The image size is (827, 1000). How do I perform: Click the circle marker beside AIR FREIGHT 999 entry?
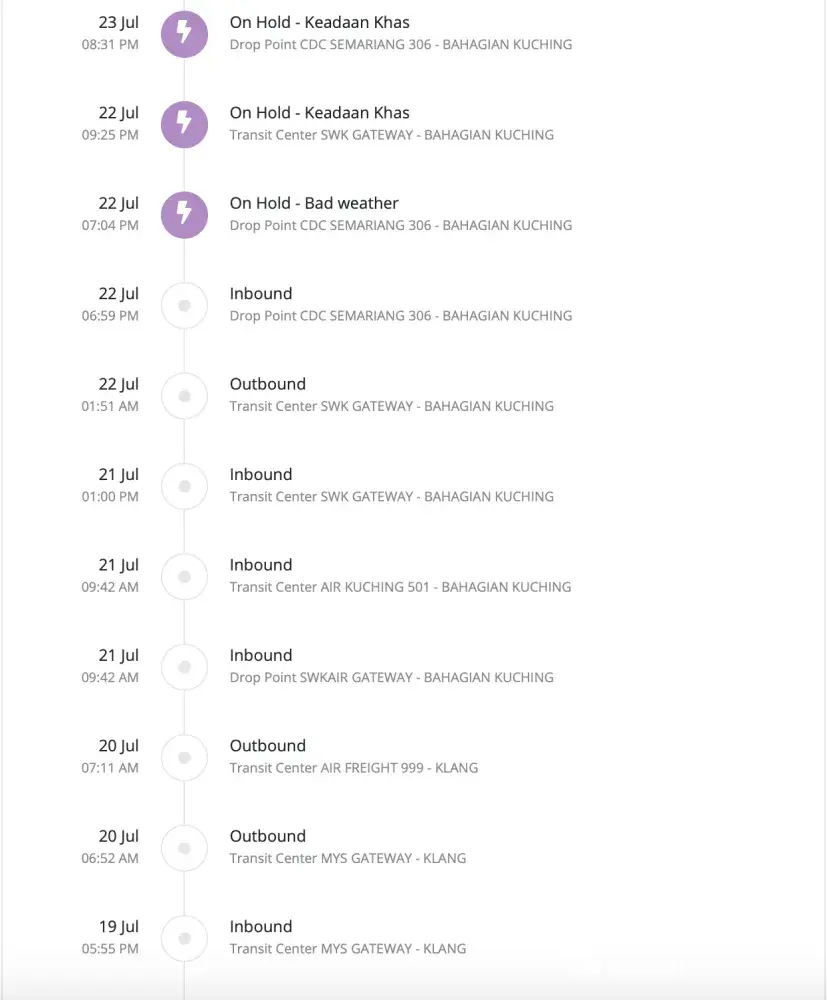[184, 757]
